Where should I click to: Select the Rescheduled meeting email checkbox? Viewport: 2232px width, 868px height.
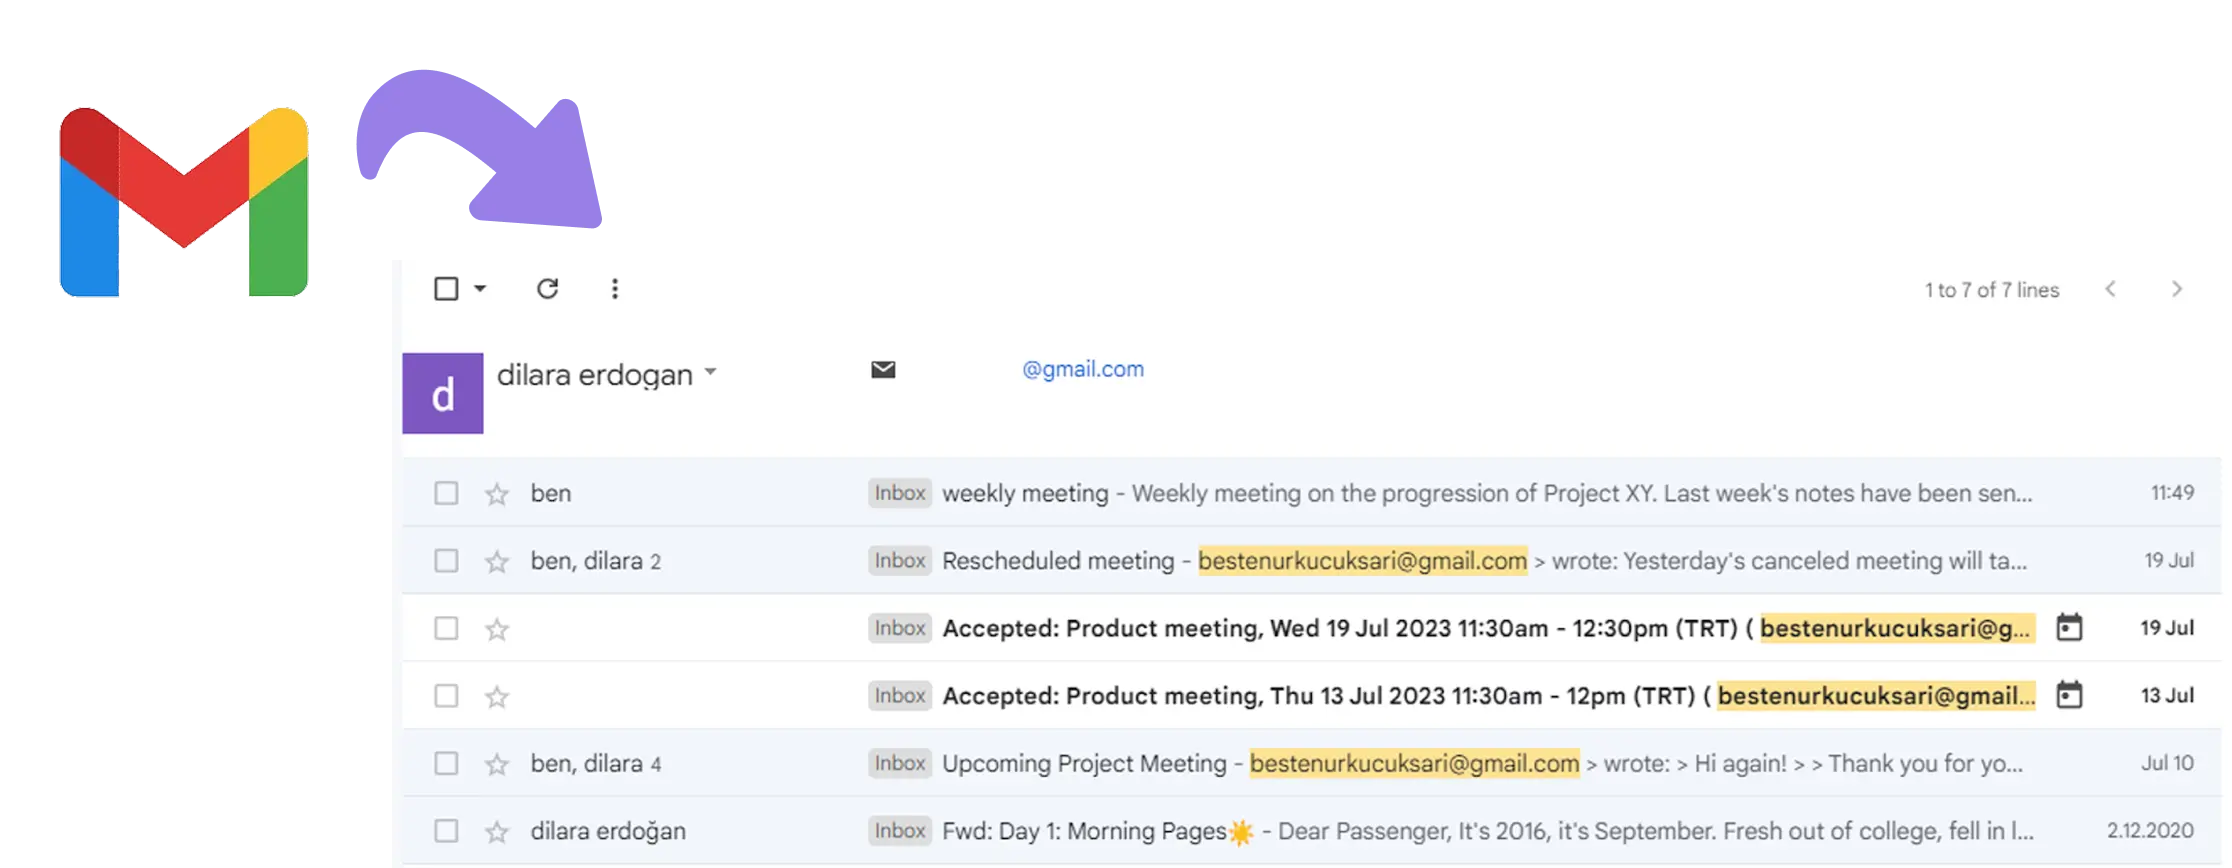pos(446,561)
